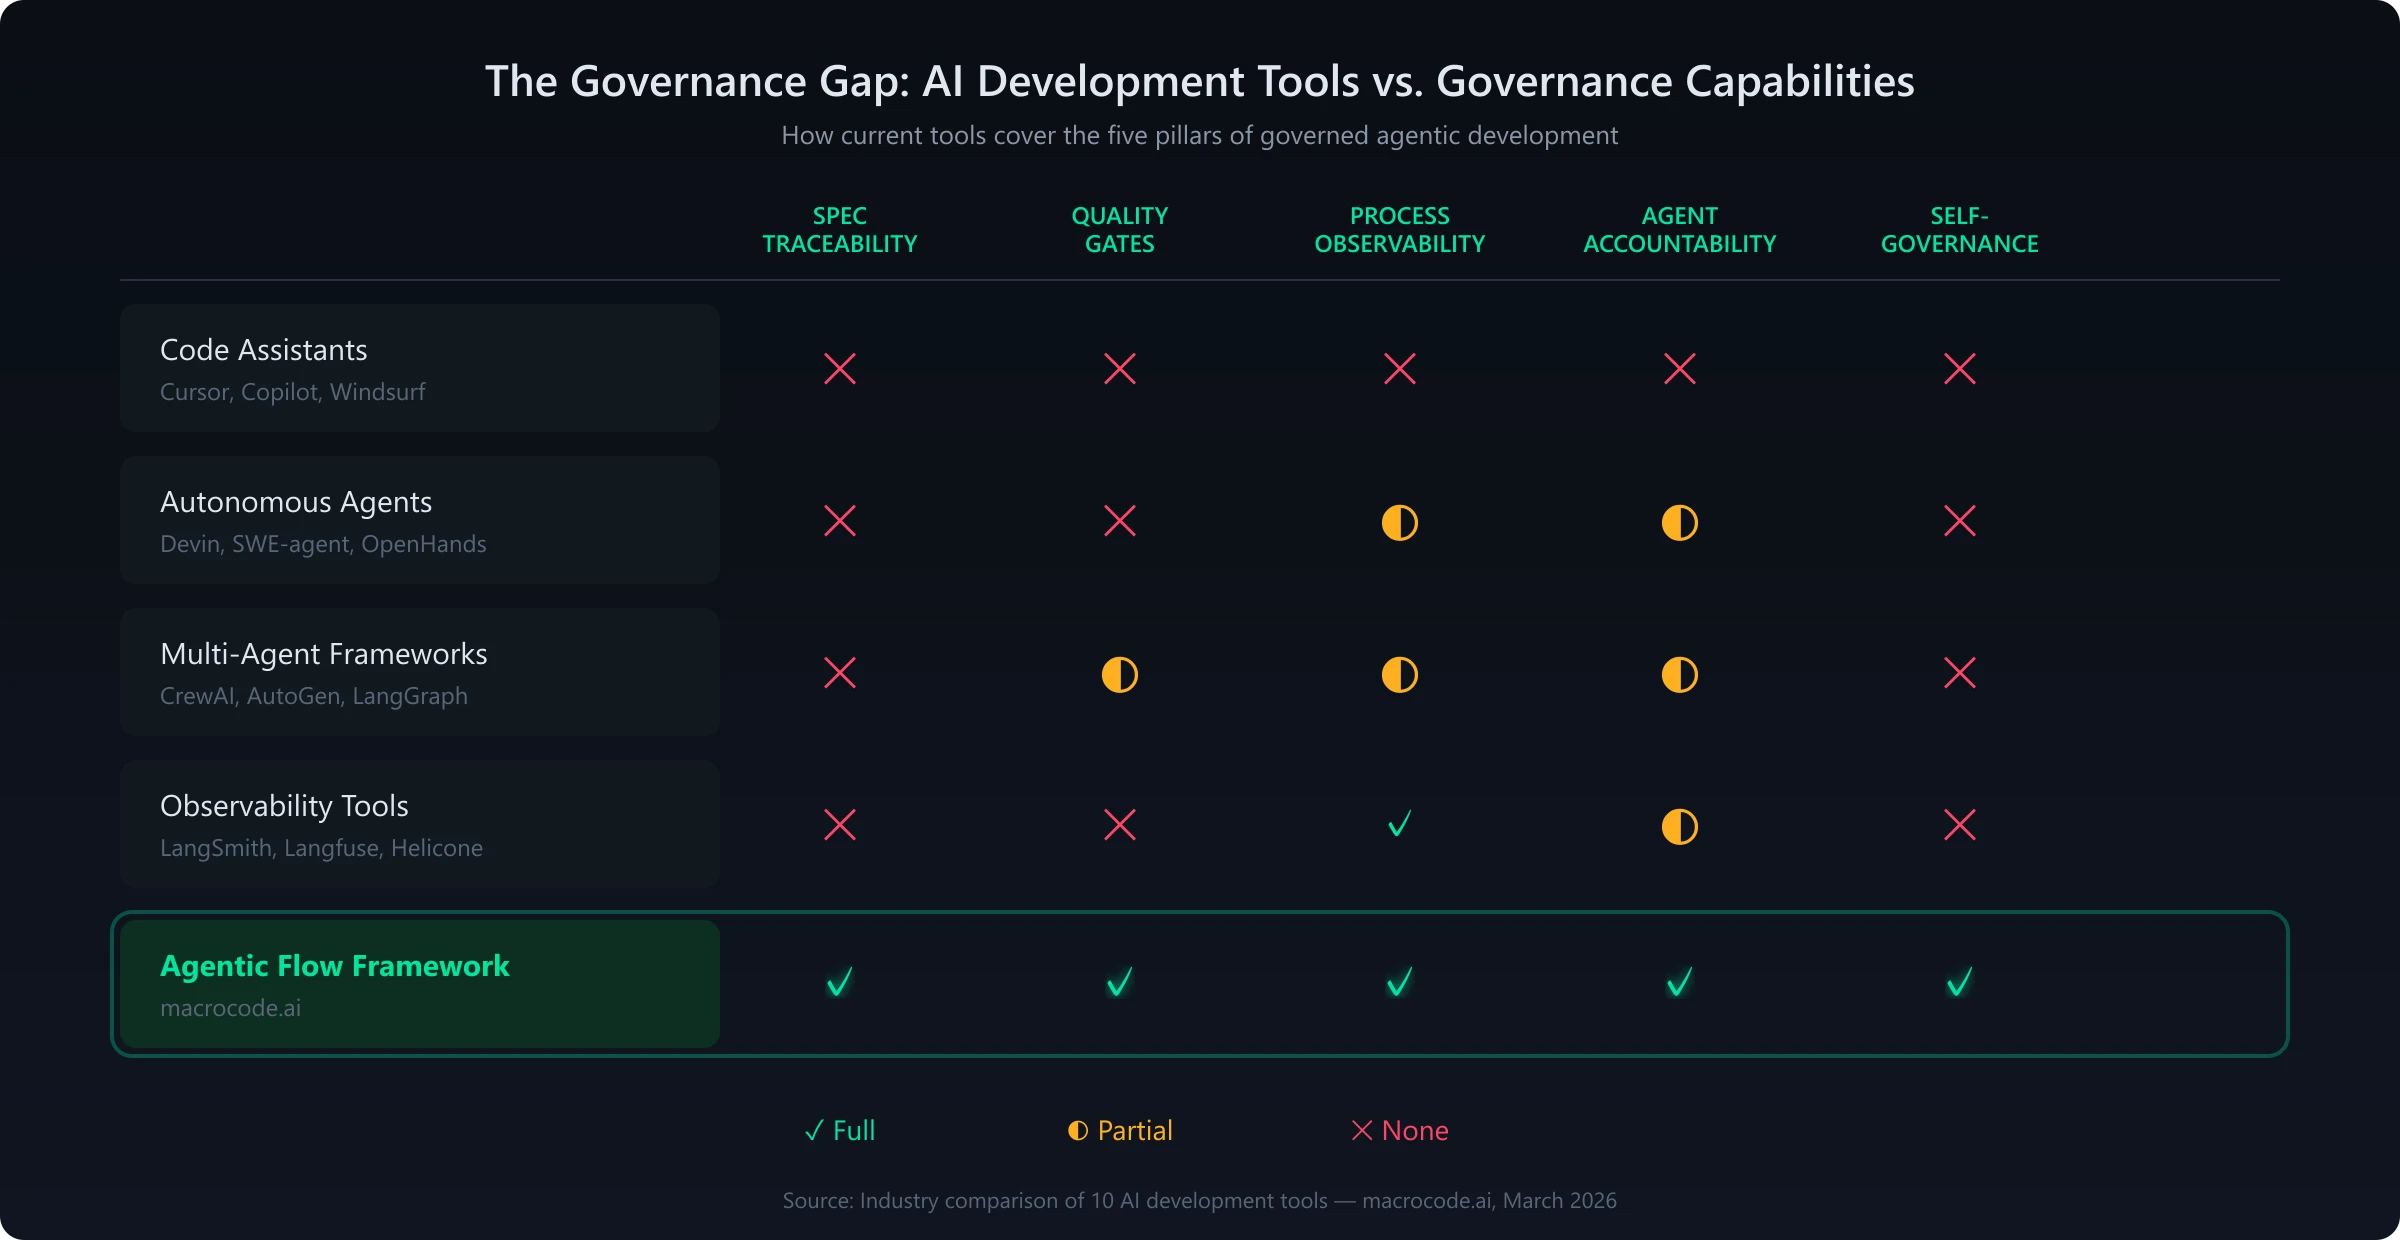Click Observability Tools Agent Accountability partial icon
This screenshot has height=1240, width=2400.
[x=1680, y=826]
